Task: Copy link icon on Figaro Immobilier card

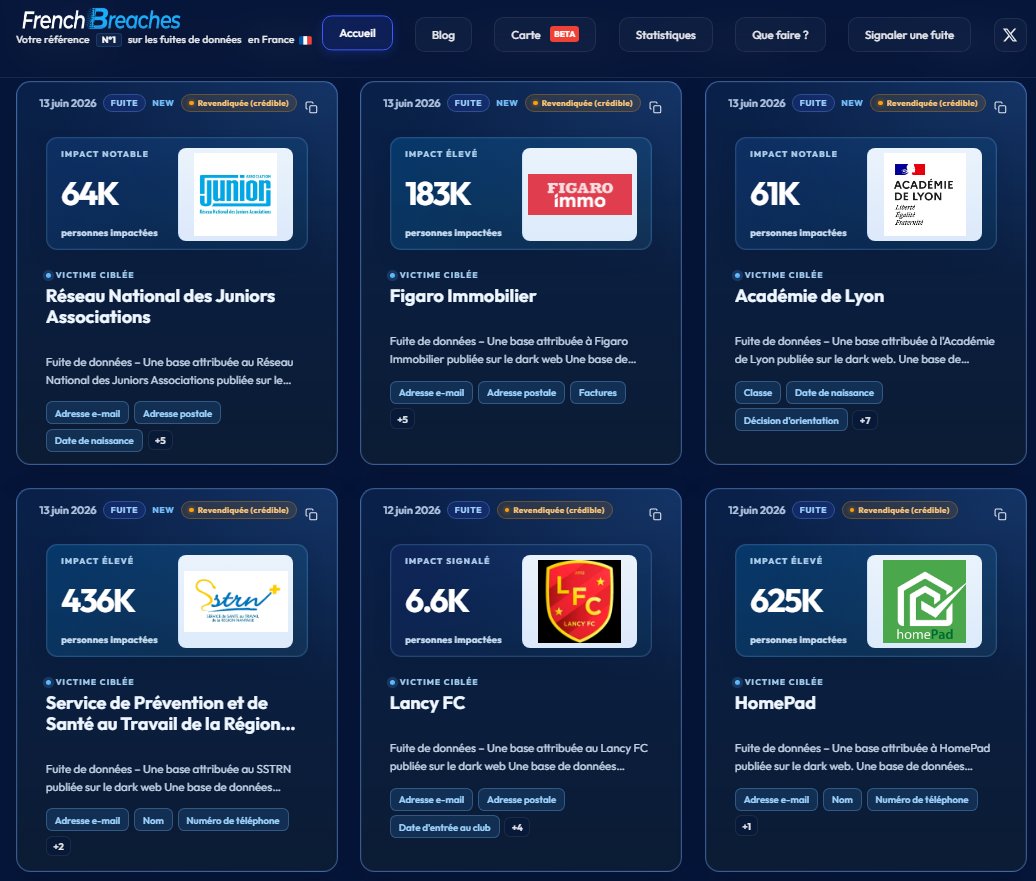Action: point(655,107)
